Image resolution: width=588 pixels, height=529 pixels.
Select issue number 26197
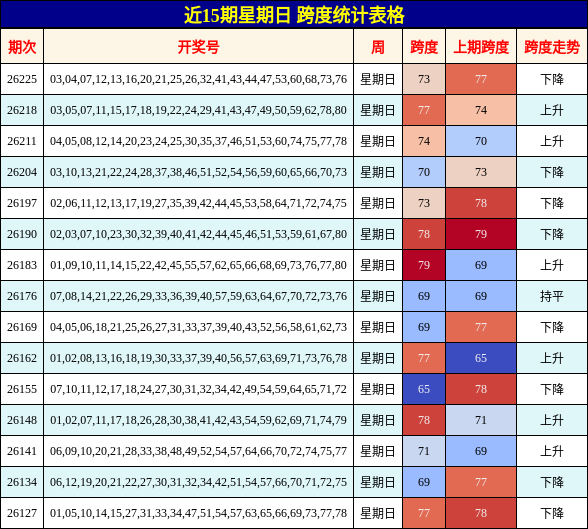pyautogui.click(x=22, y=203)
